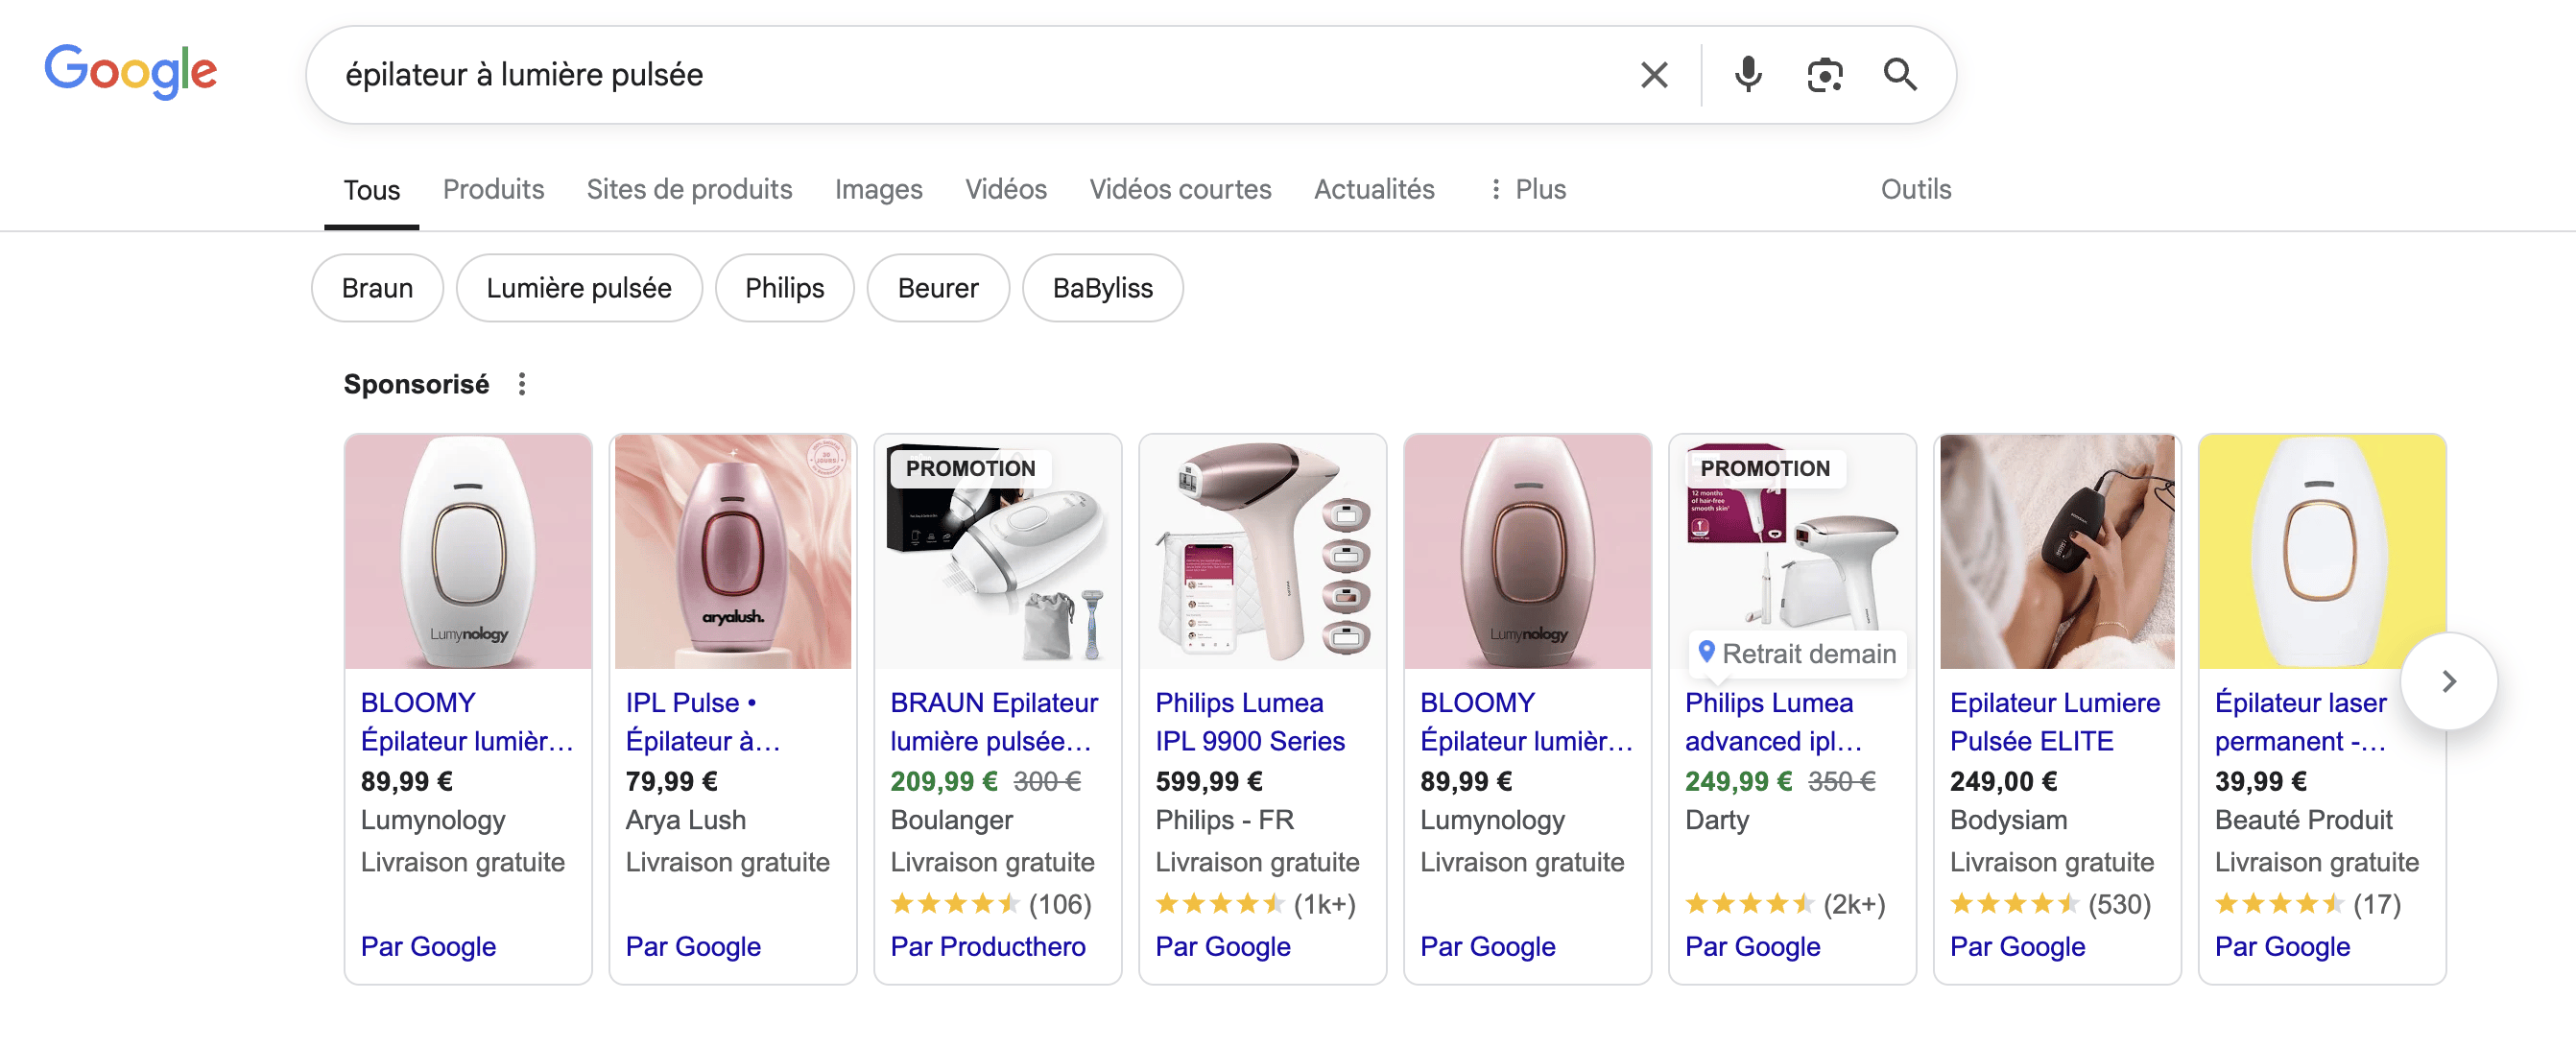Screen dimensions: 2576x1048
Task: Select the Lumière pulsée filter chip
Action: click(x=579, y=288)
